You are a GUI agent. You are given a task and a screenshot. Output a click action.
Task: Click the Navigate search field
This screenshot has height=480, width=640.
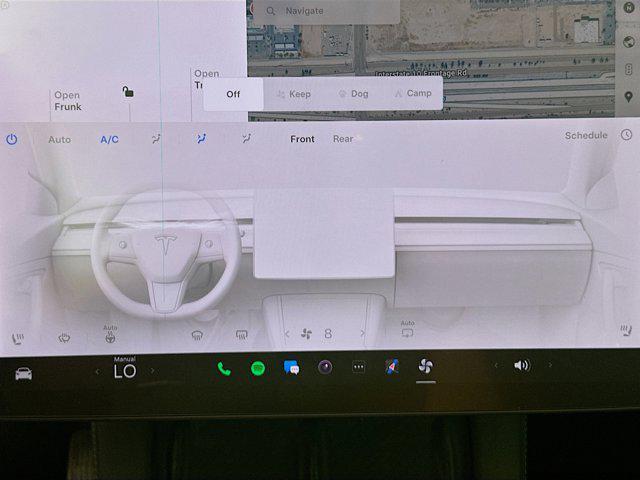click(x=327, y=11)
